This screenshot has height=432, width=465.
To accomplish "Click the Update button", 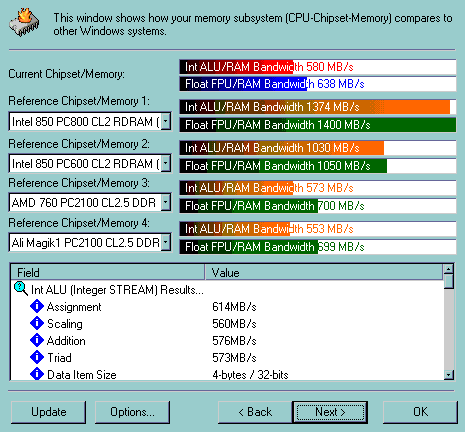I will 48,412.
